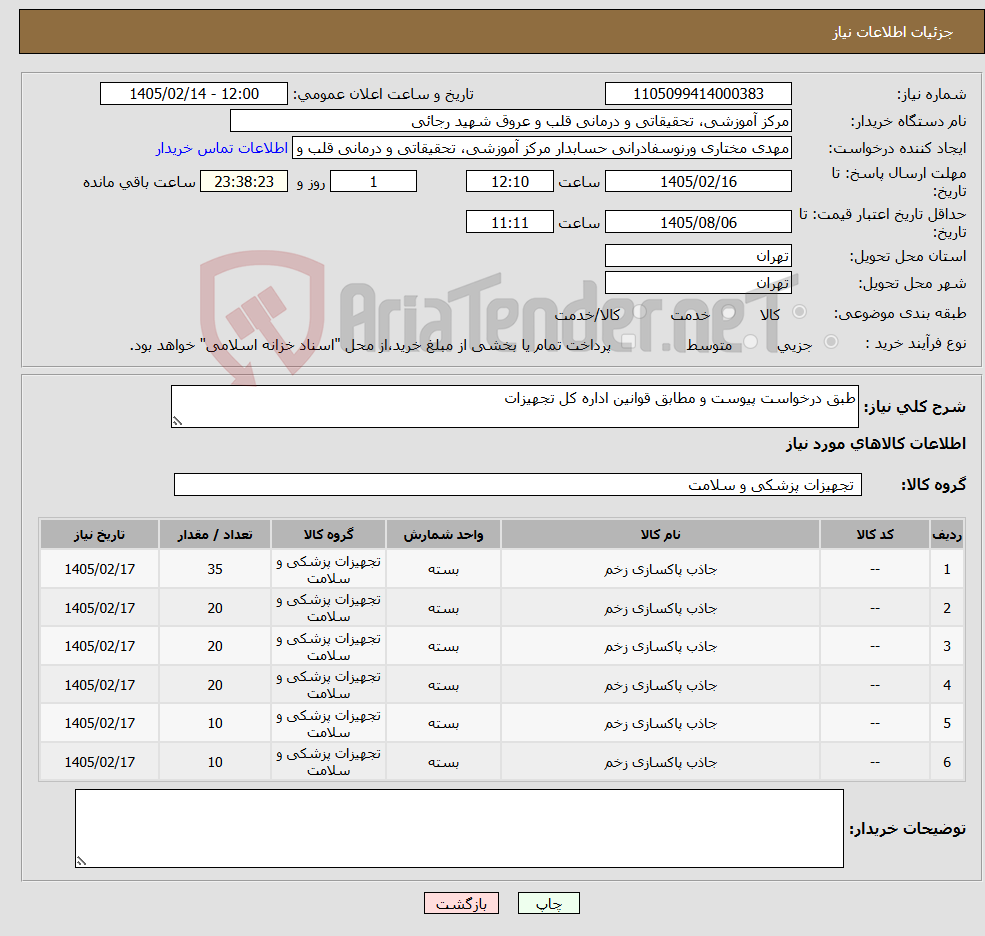Click the buyer organization name field
The height and width of the screenshot is (936, 985).
[510, 121]
